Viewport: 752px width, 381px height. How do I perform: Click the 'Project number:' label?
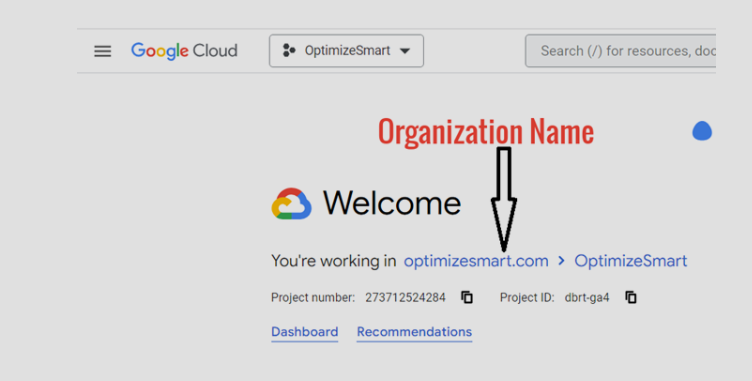[313, 298]
